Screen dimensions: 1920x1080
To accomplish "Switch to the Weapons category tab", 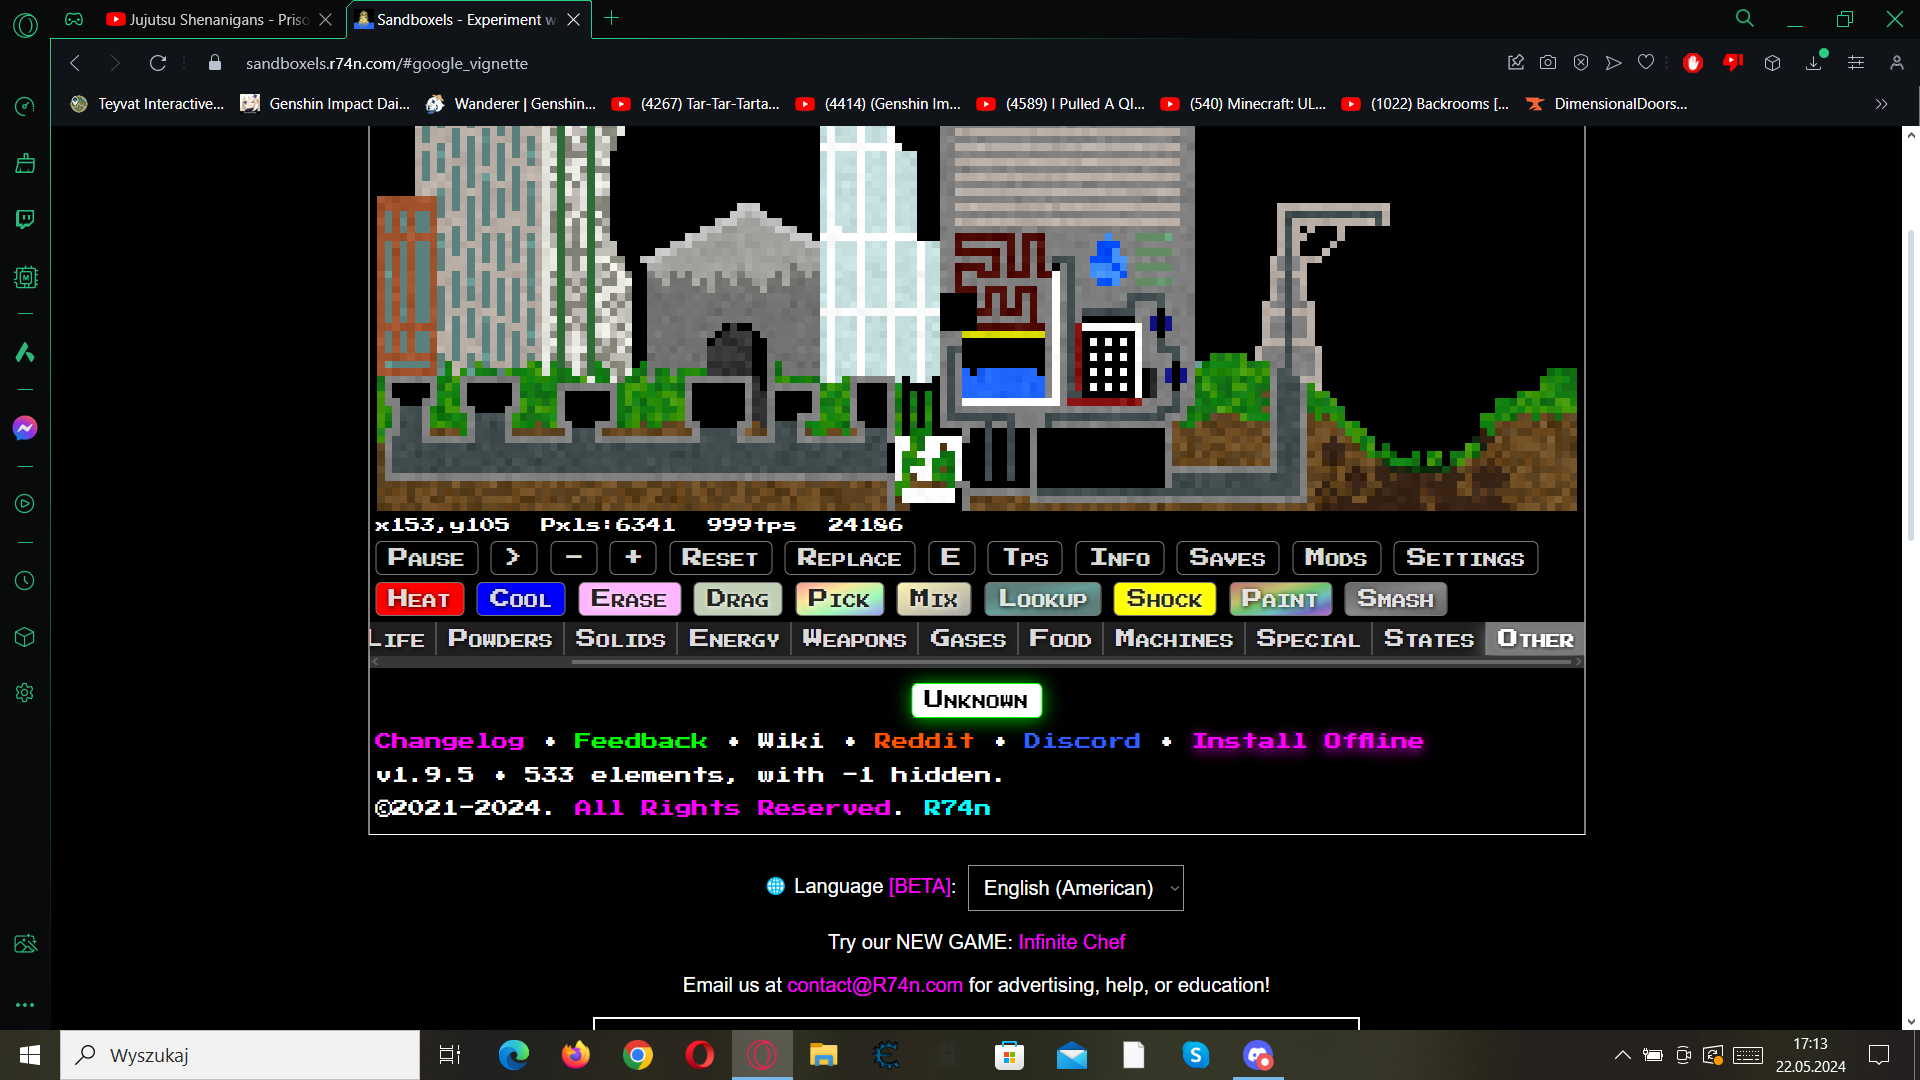I will tap(854, 639).
